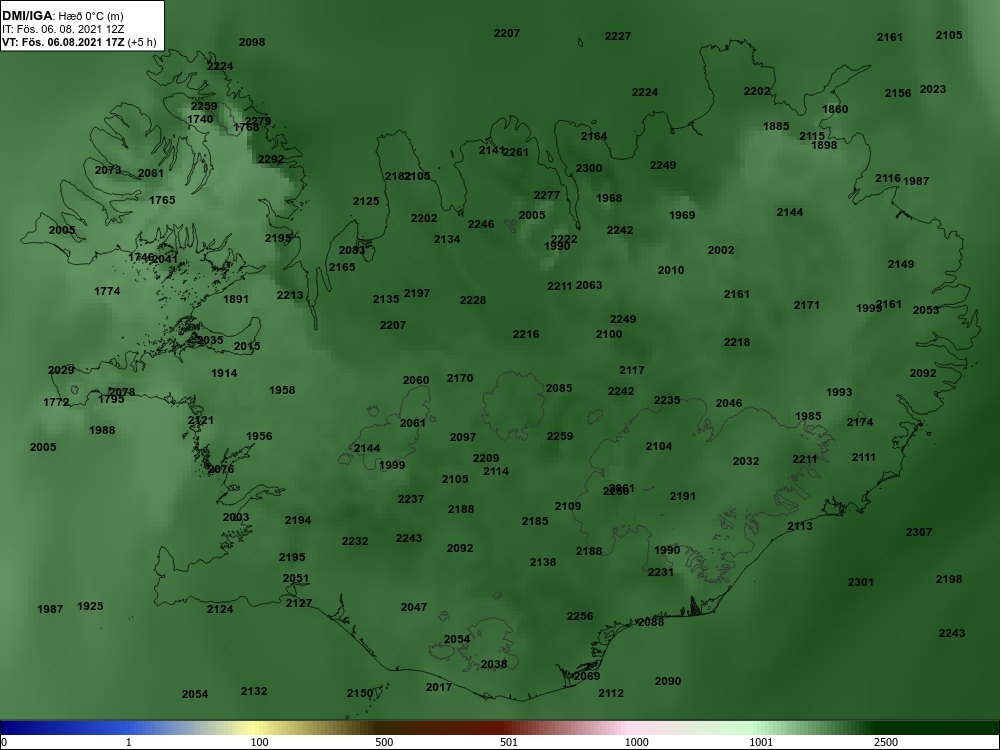Click the 2085 map label
This screenshot has width=1000, height=750.
click(559, 388)
